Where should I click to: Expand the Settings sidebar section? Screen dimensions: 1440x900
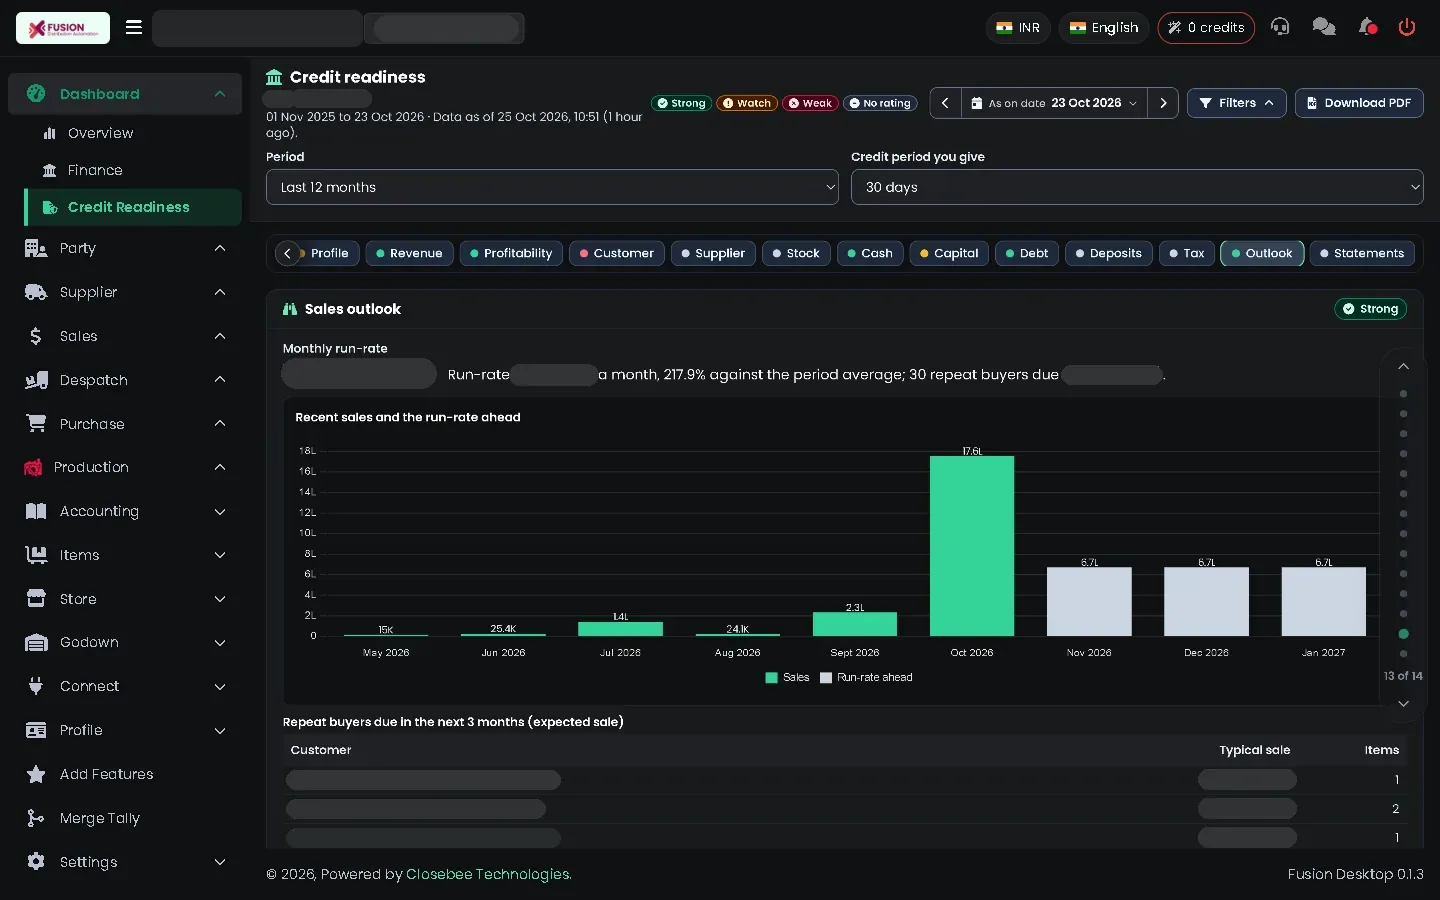(125, 862)
